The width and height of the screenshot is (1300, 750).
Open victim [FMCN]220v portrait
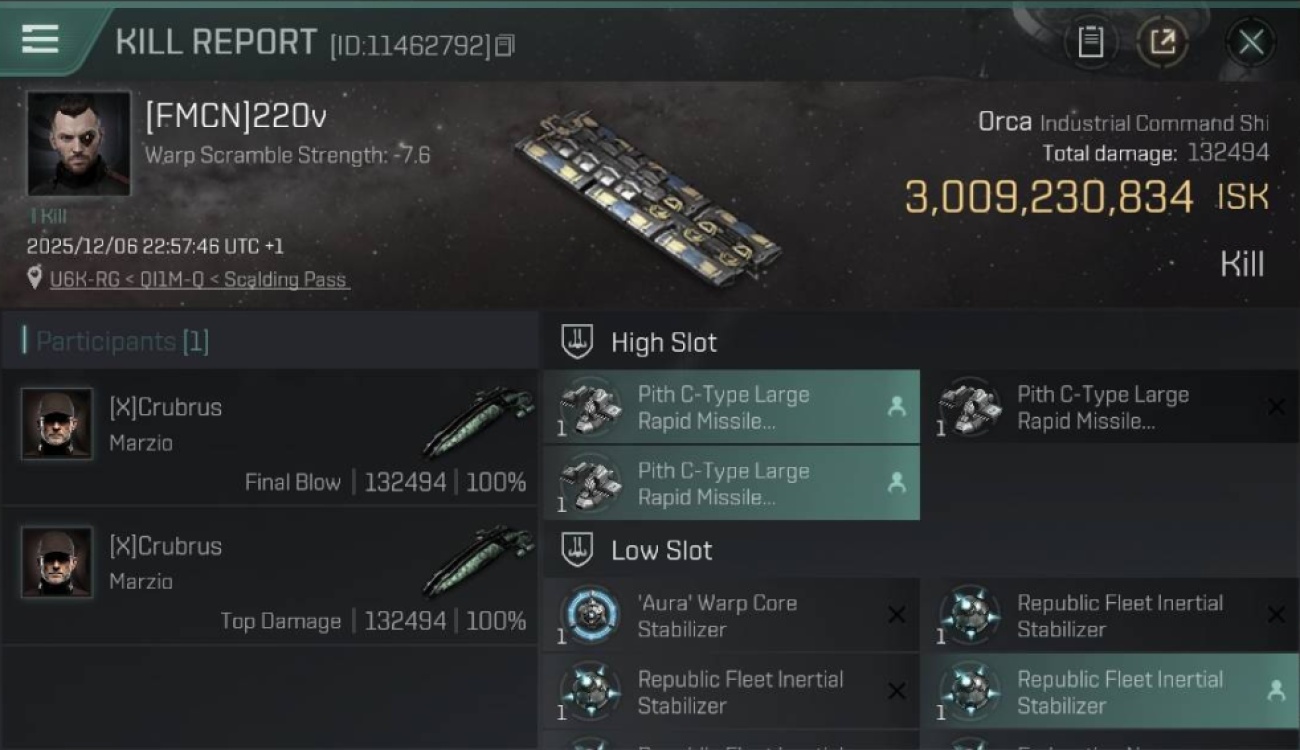(x=79, y=143)
